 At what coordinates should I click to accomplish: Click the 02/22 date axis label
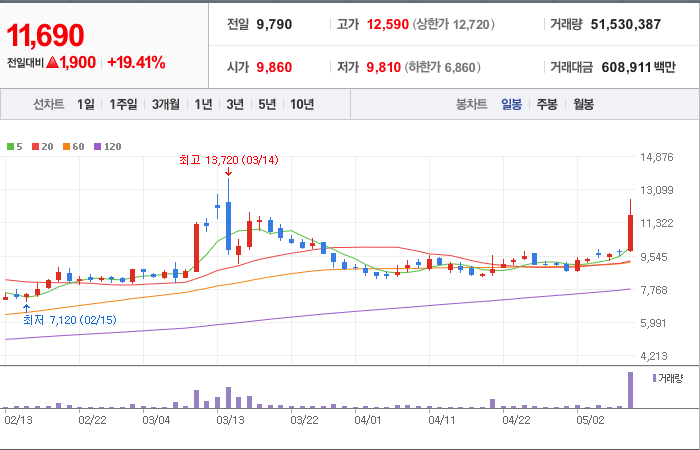pos(92,420)
